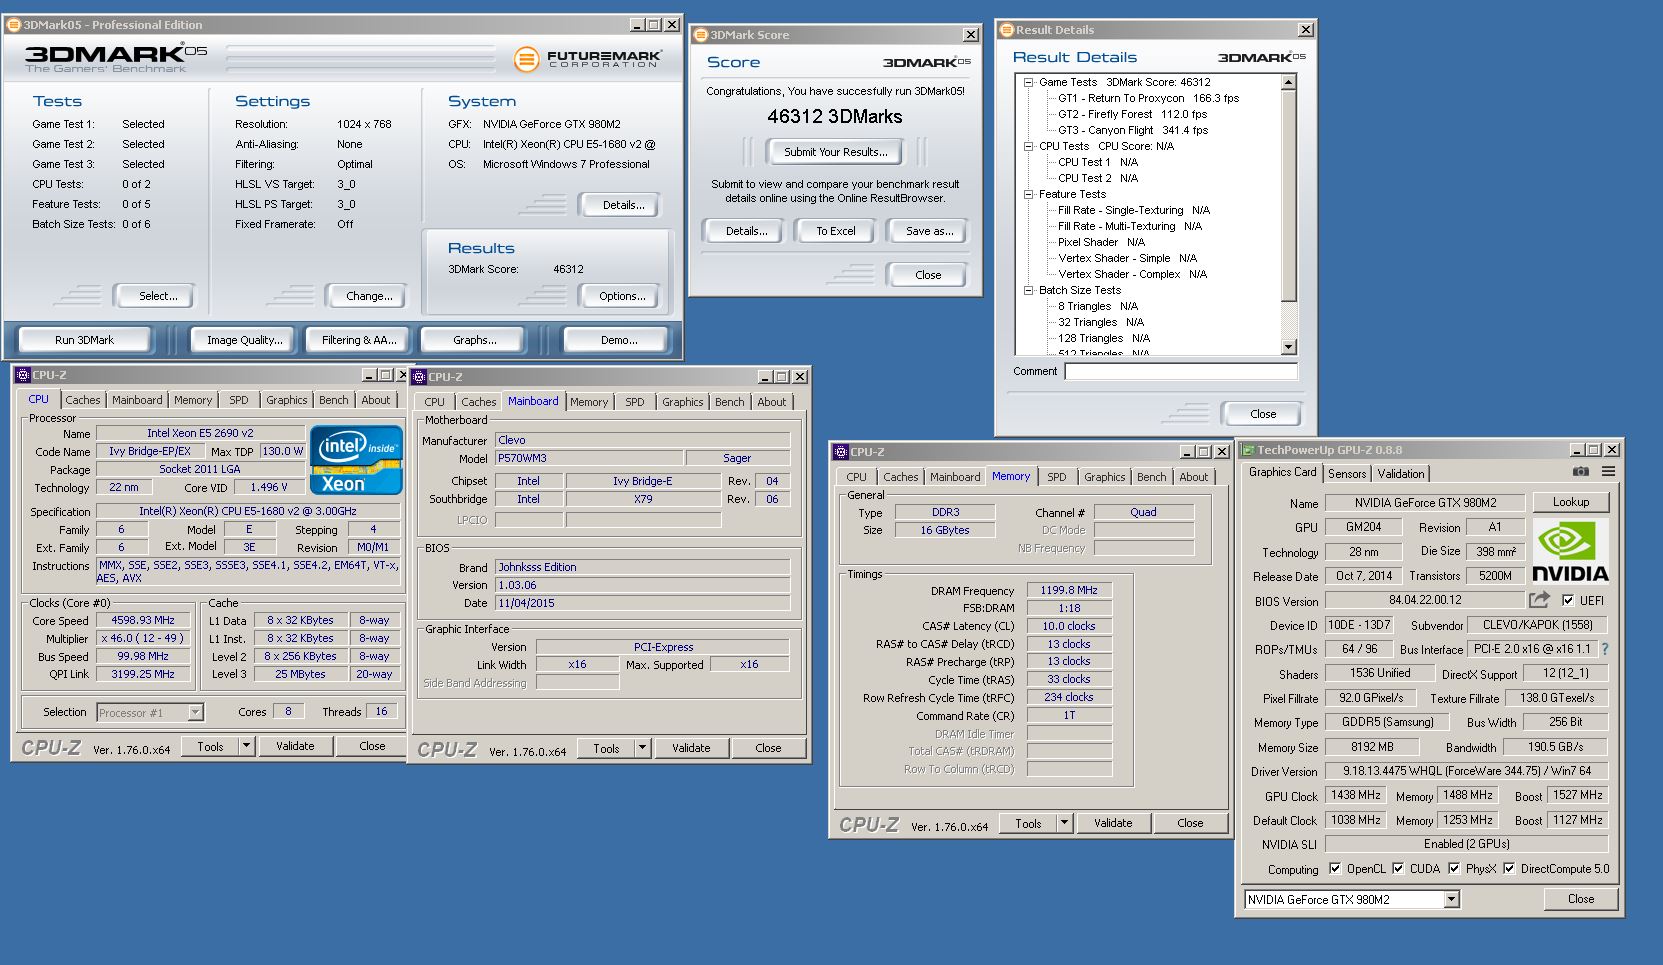Click Validate in CPU-Z Mainboard window
The height and width of the screenshot is (965, 1663).
(x=691, y=748)
